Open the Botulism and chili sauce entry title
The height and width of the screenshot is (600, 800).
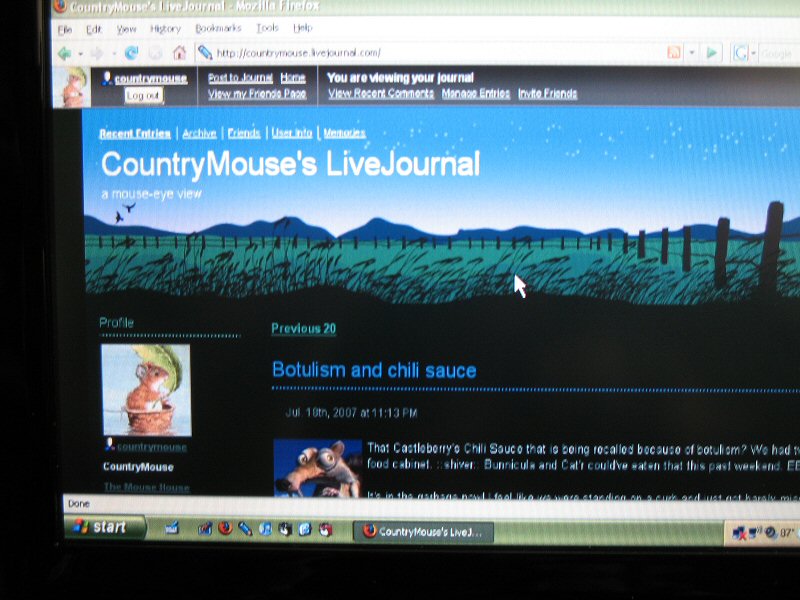(374, 370)
